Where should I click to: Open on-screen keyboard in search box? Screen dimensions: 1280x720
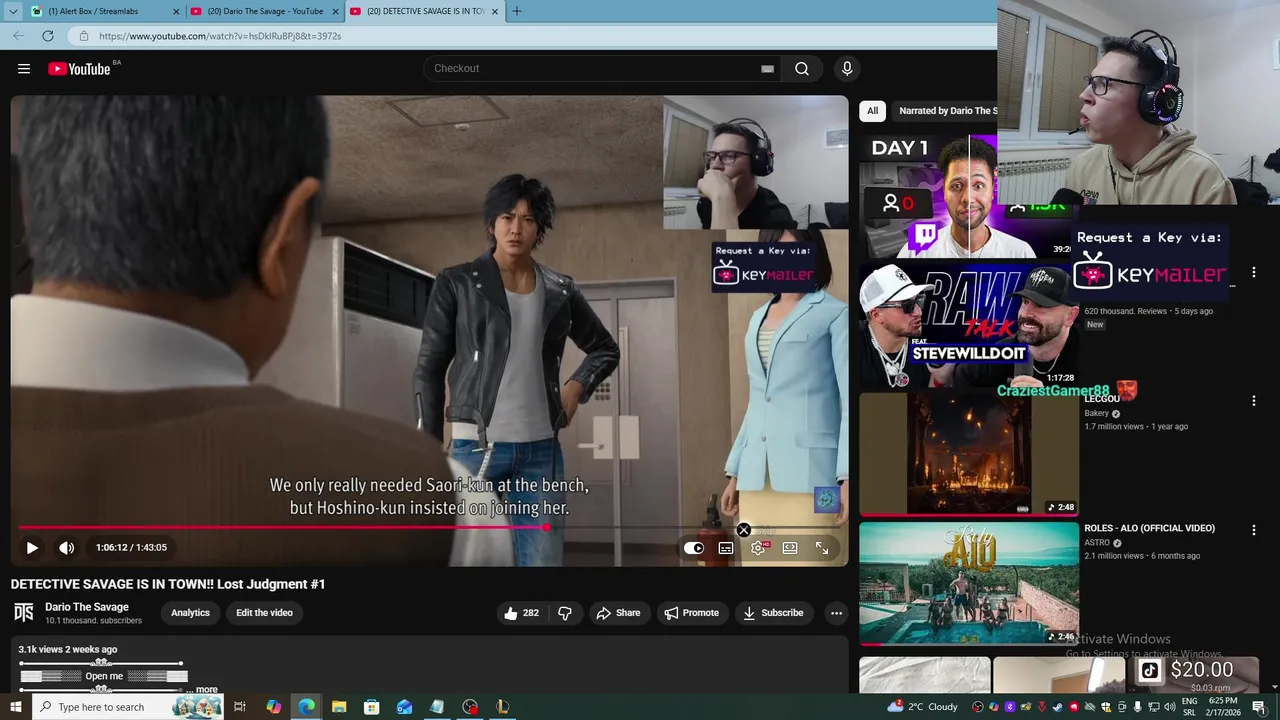click(x=767, y=69)
